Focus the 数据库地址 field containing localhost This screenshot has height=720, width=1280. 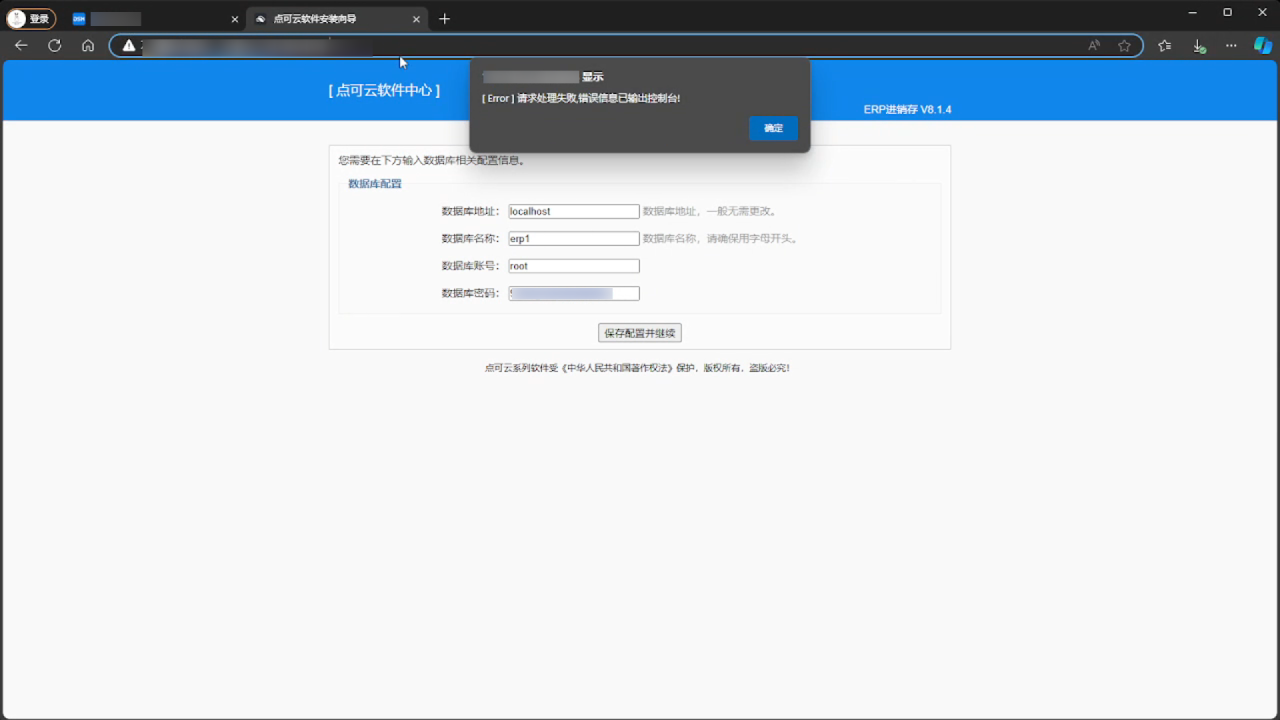pos(573,212)
